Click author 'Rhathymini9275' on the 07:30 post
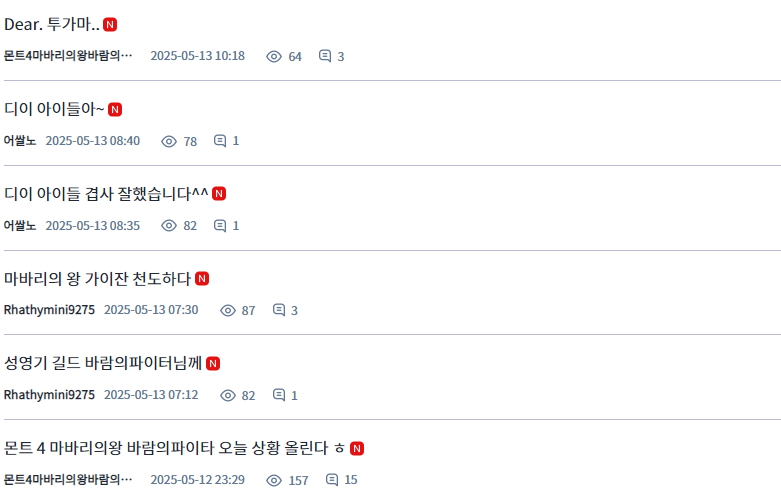Image resolution: width=781 pixels, height=502 pixels. point(49,310)
